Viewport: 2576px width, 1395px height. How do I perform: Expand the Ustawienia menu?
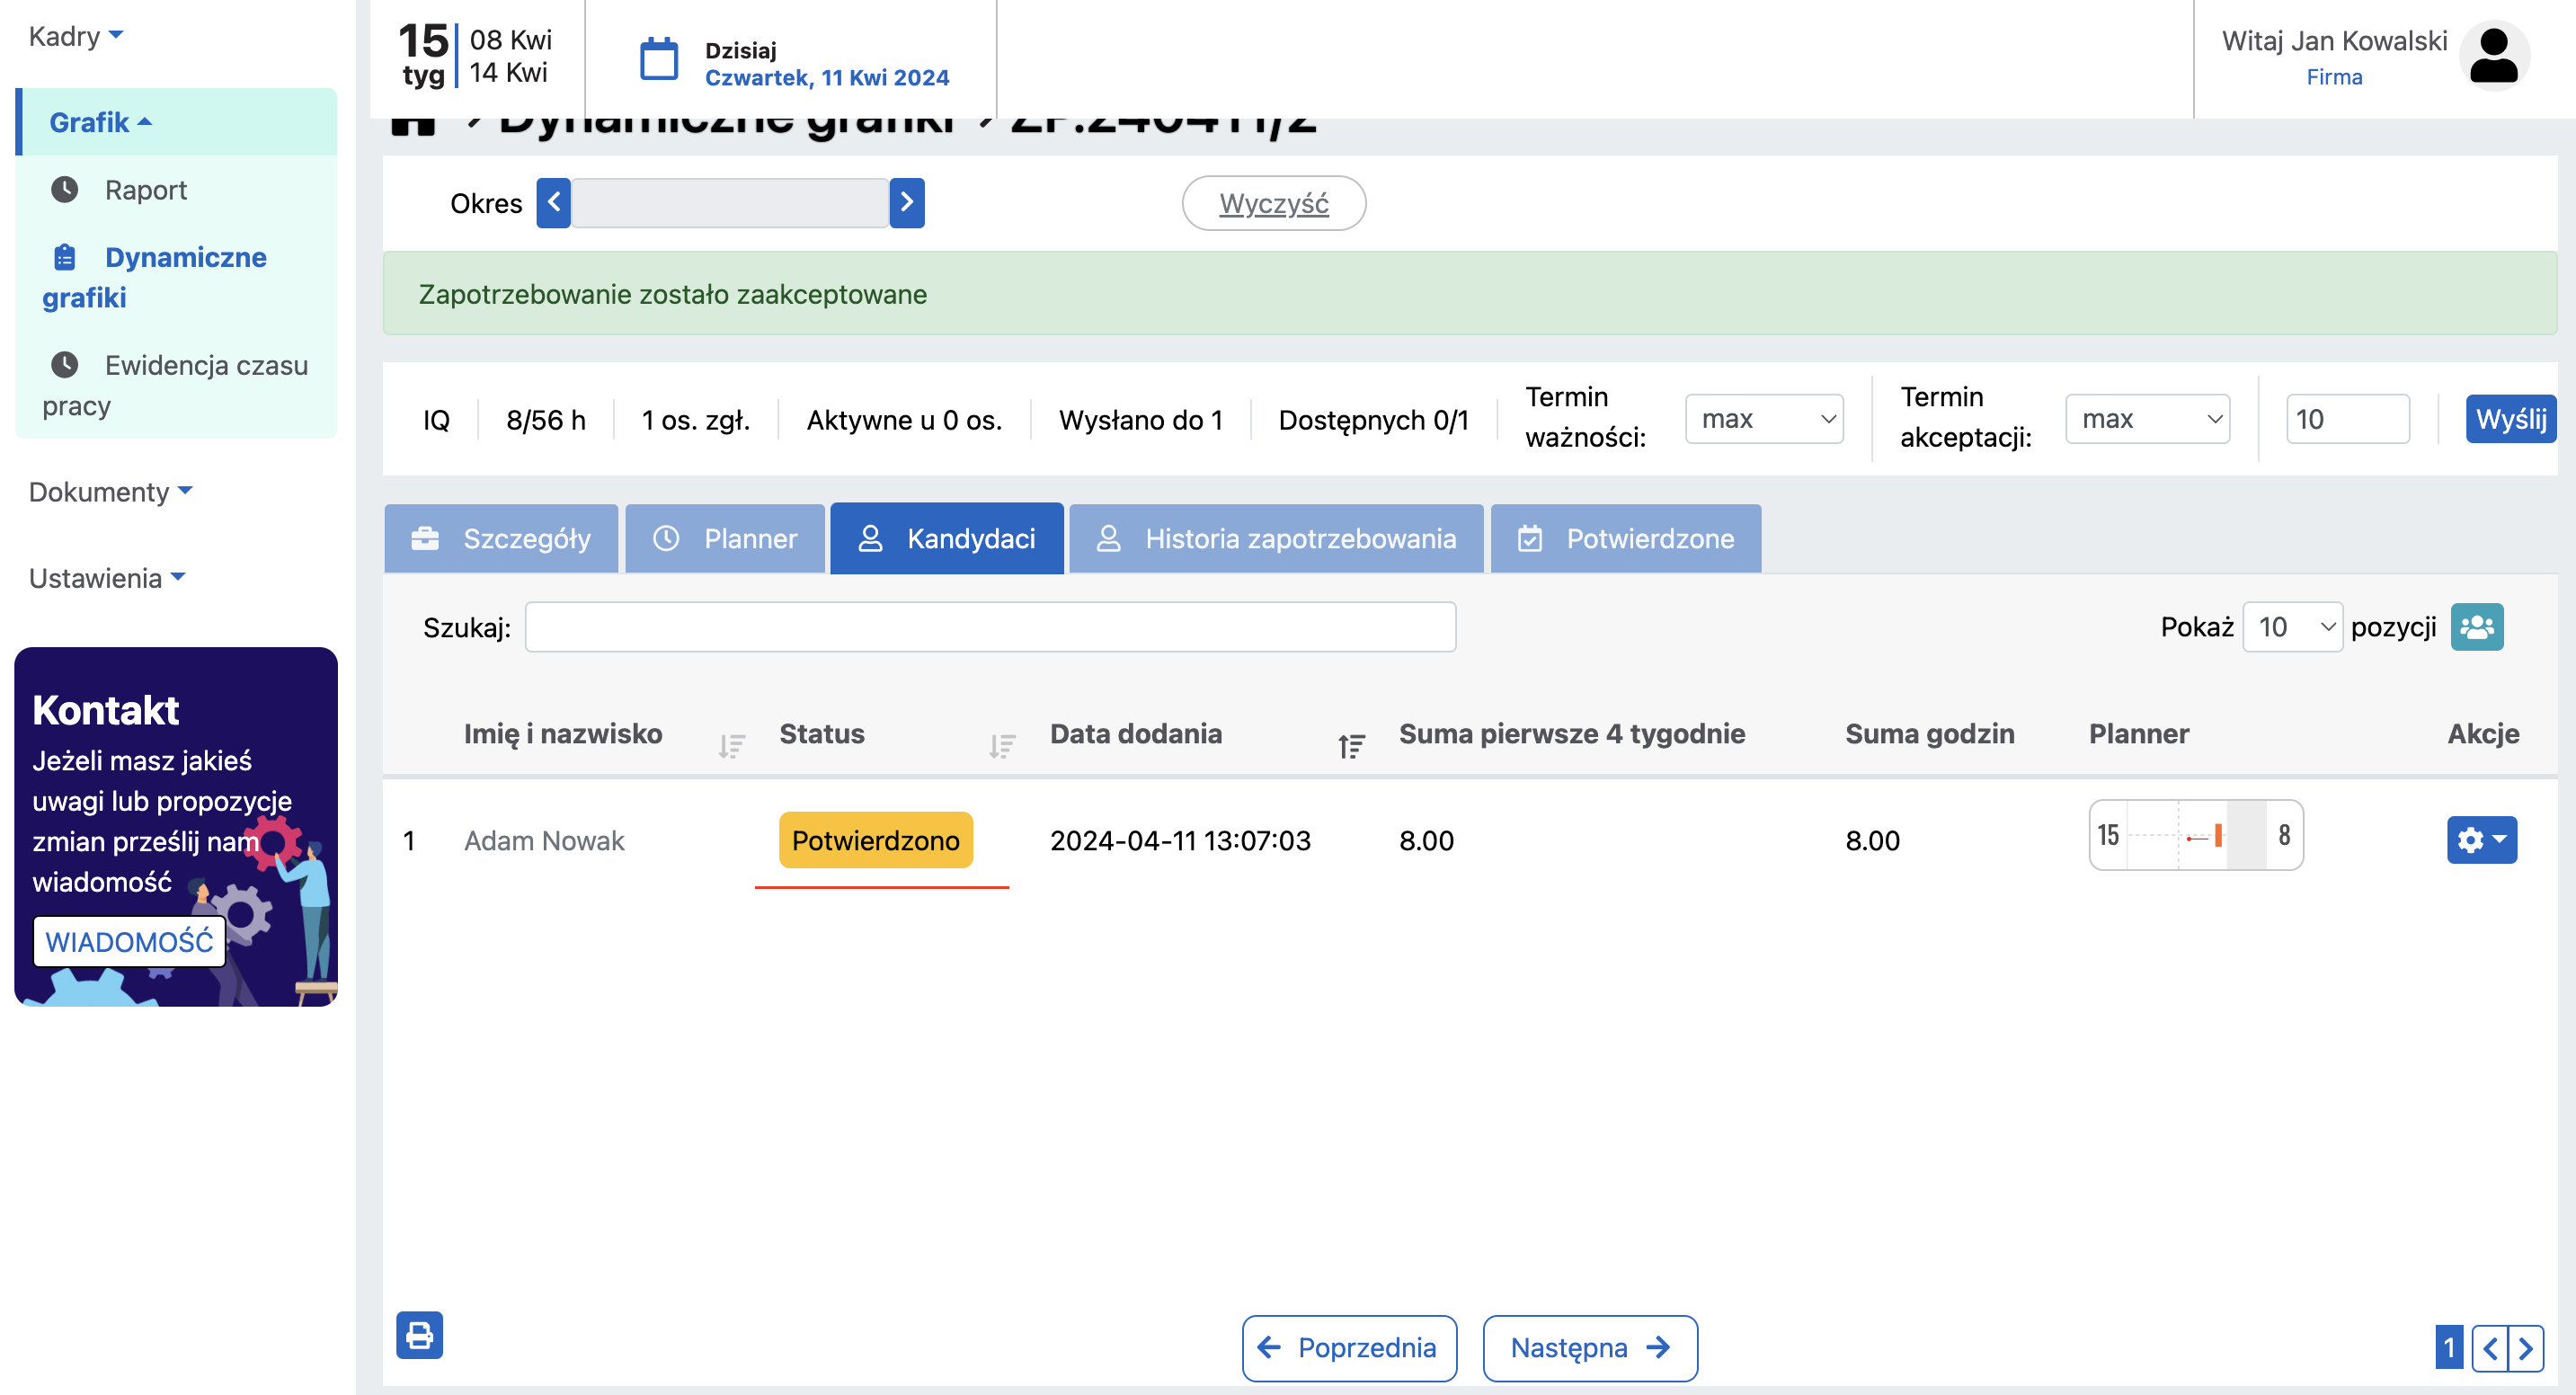tap(106, 578)
